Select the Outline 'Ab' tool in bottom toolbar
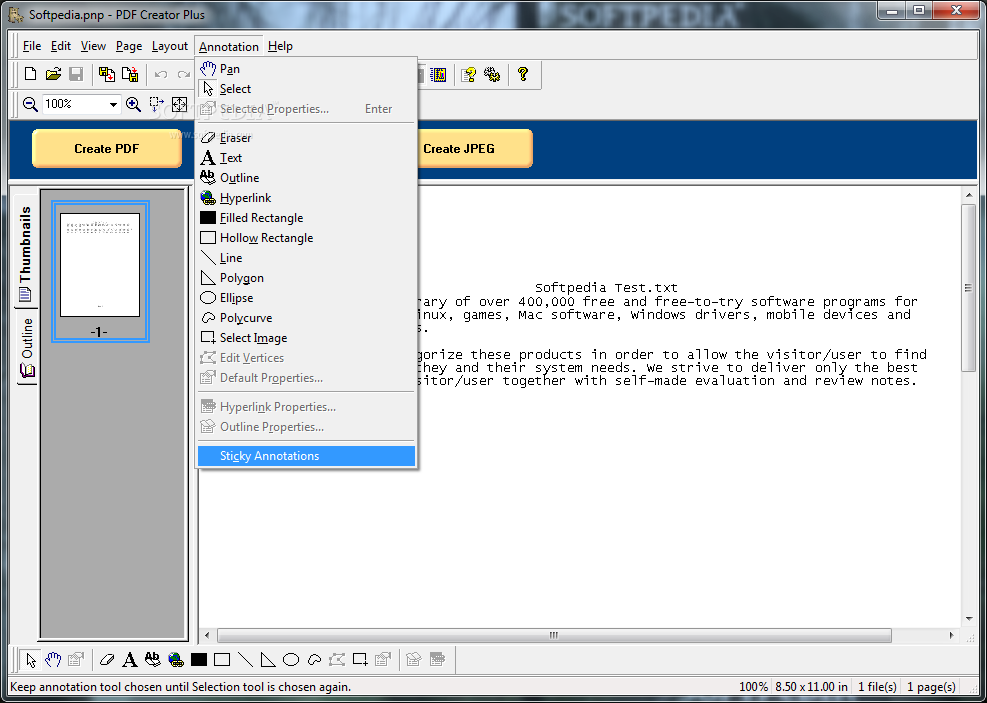Screen dimensions: 987x703 point(152,660)
